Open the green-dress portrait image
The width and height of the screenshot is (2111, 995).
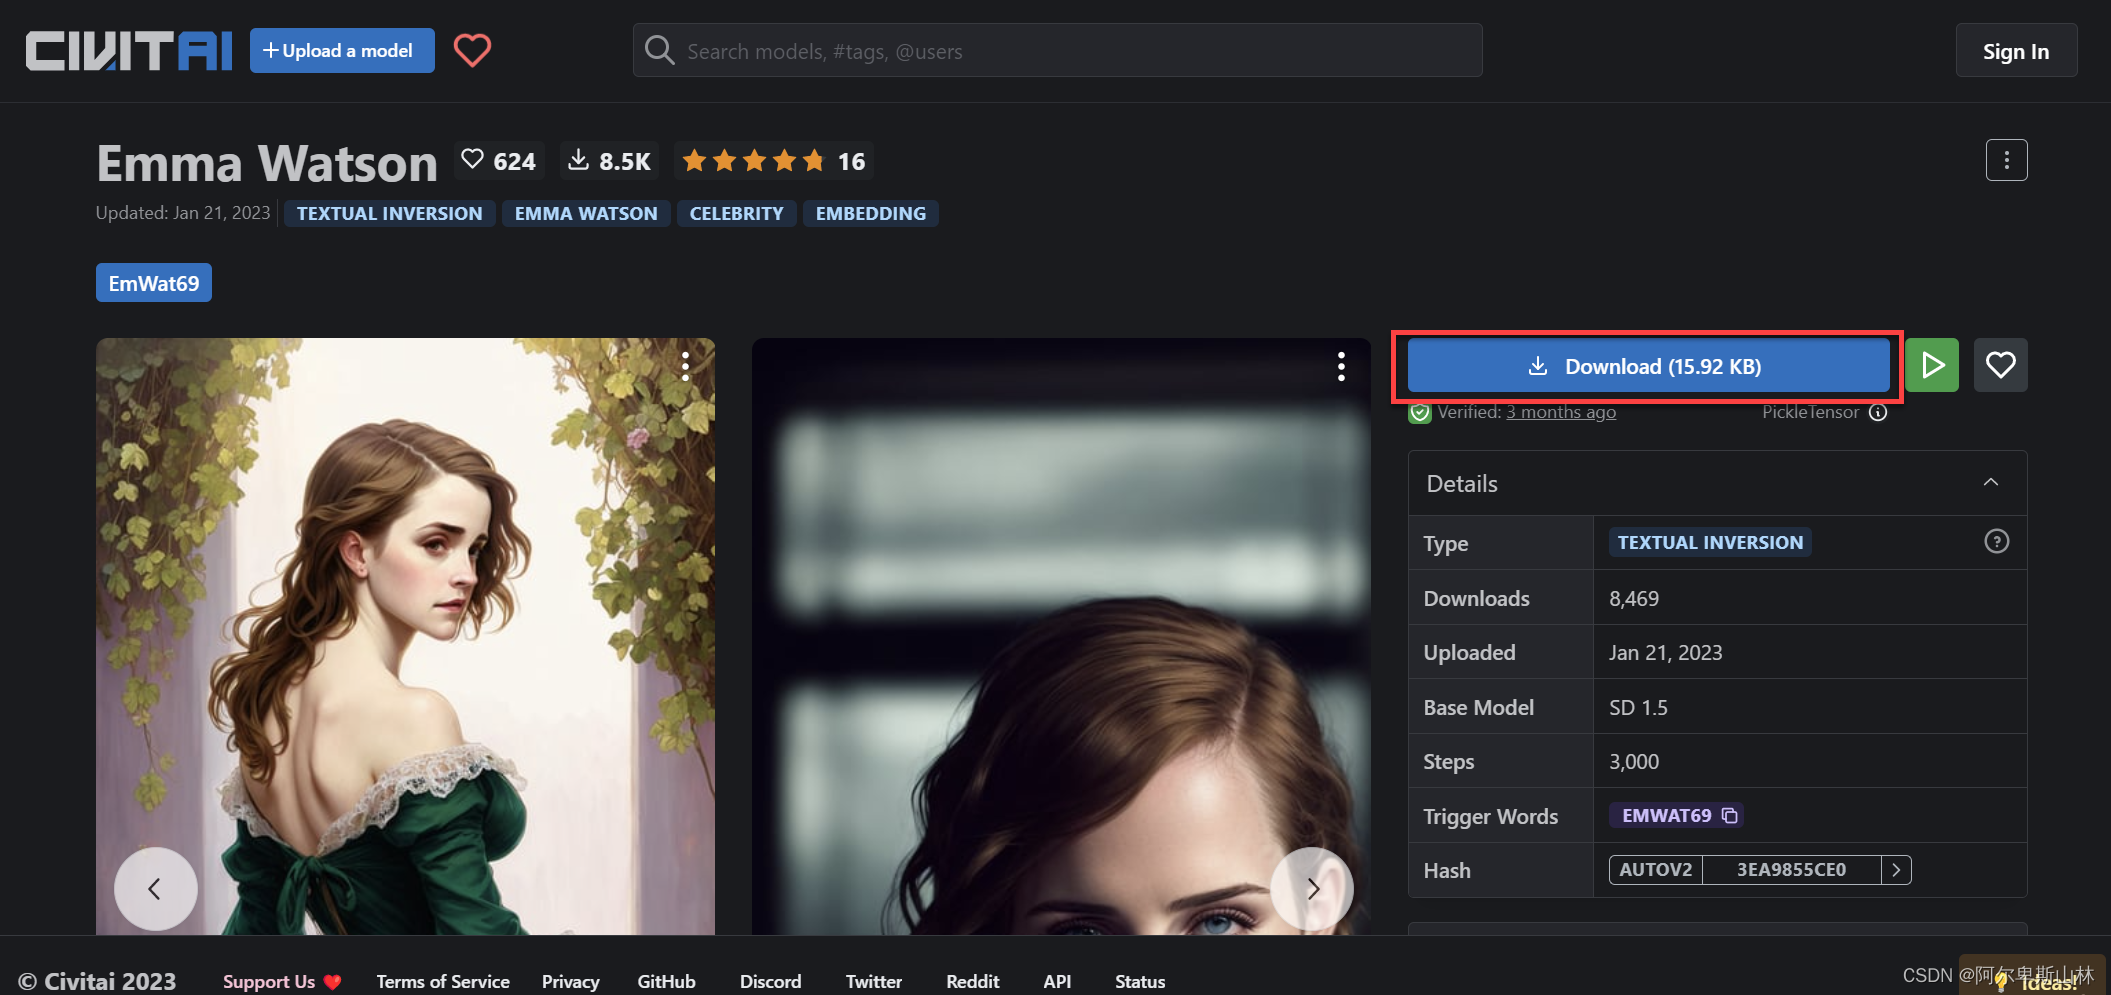click(405, 636)
